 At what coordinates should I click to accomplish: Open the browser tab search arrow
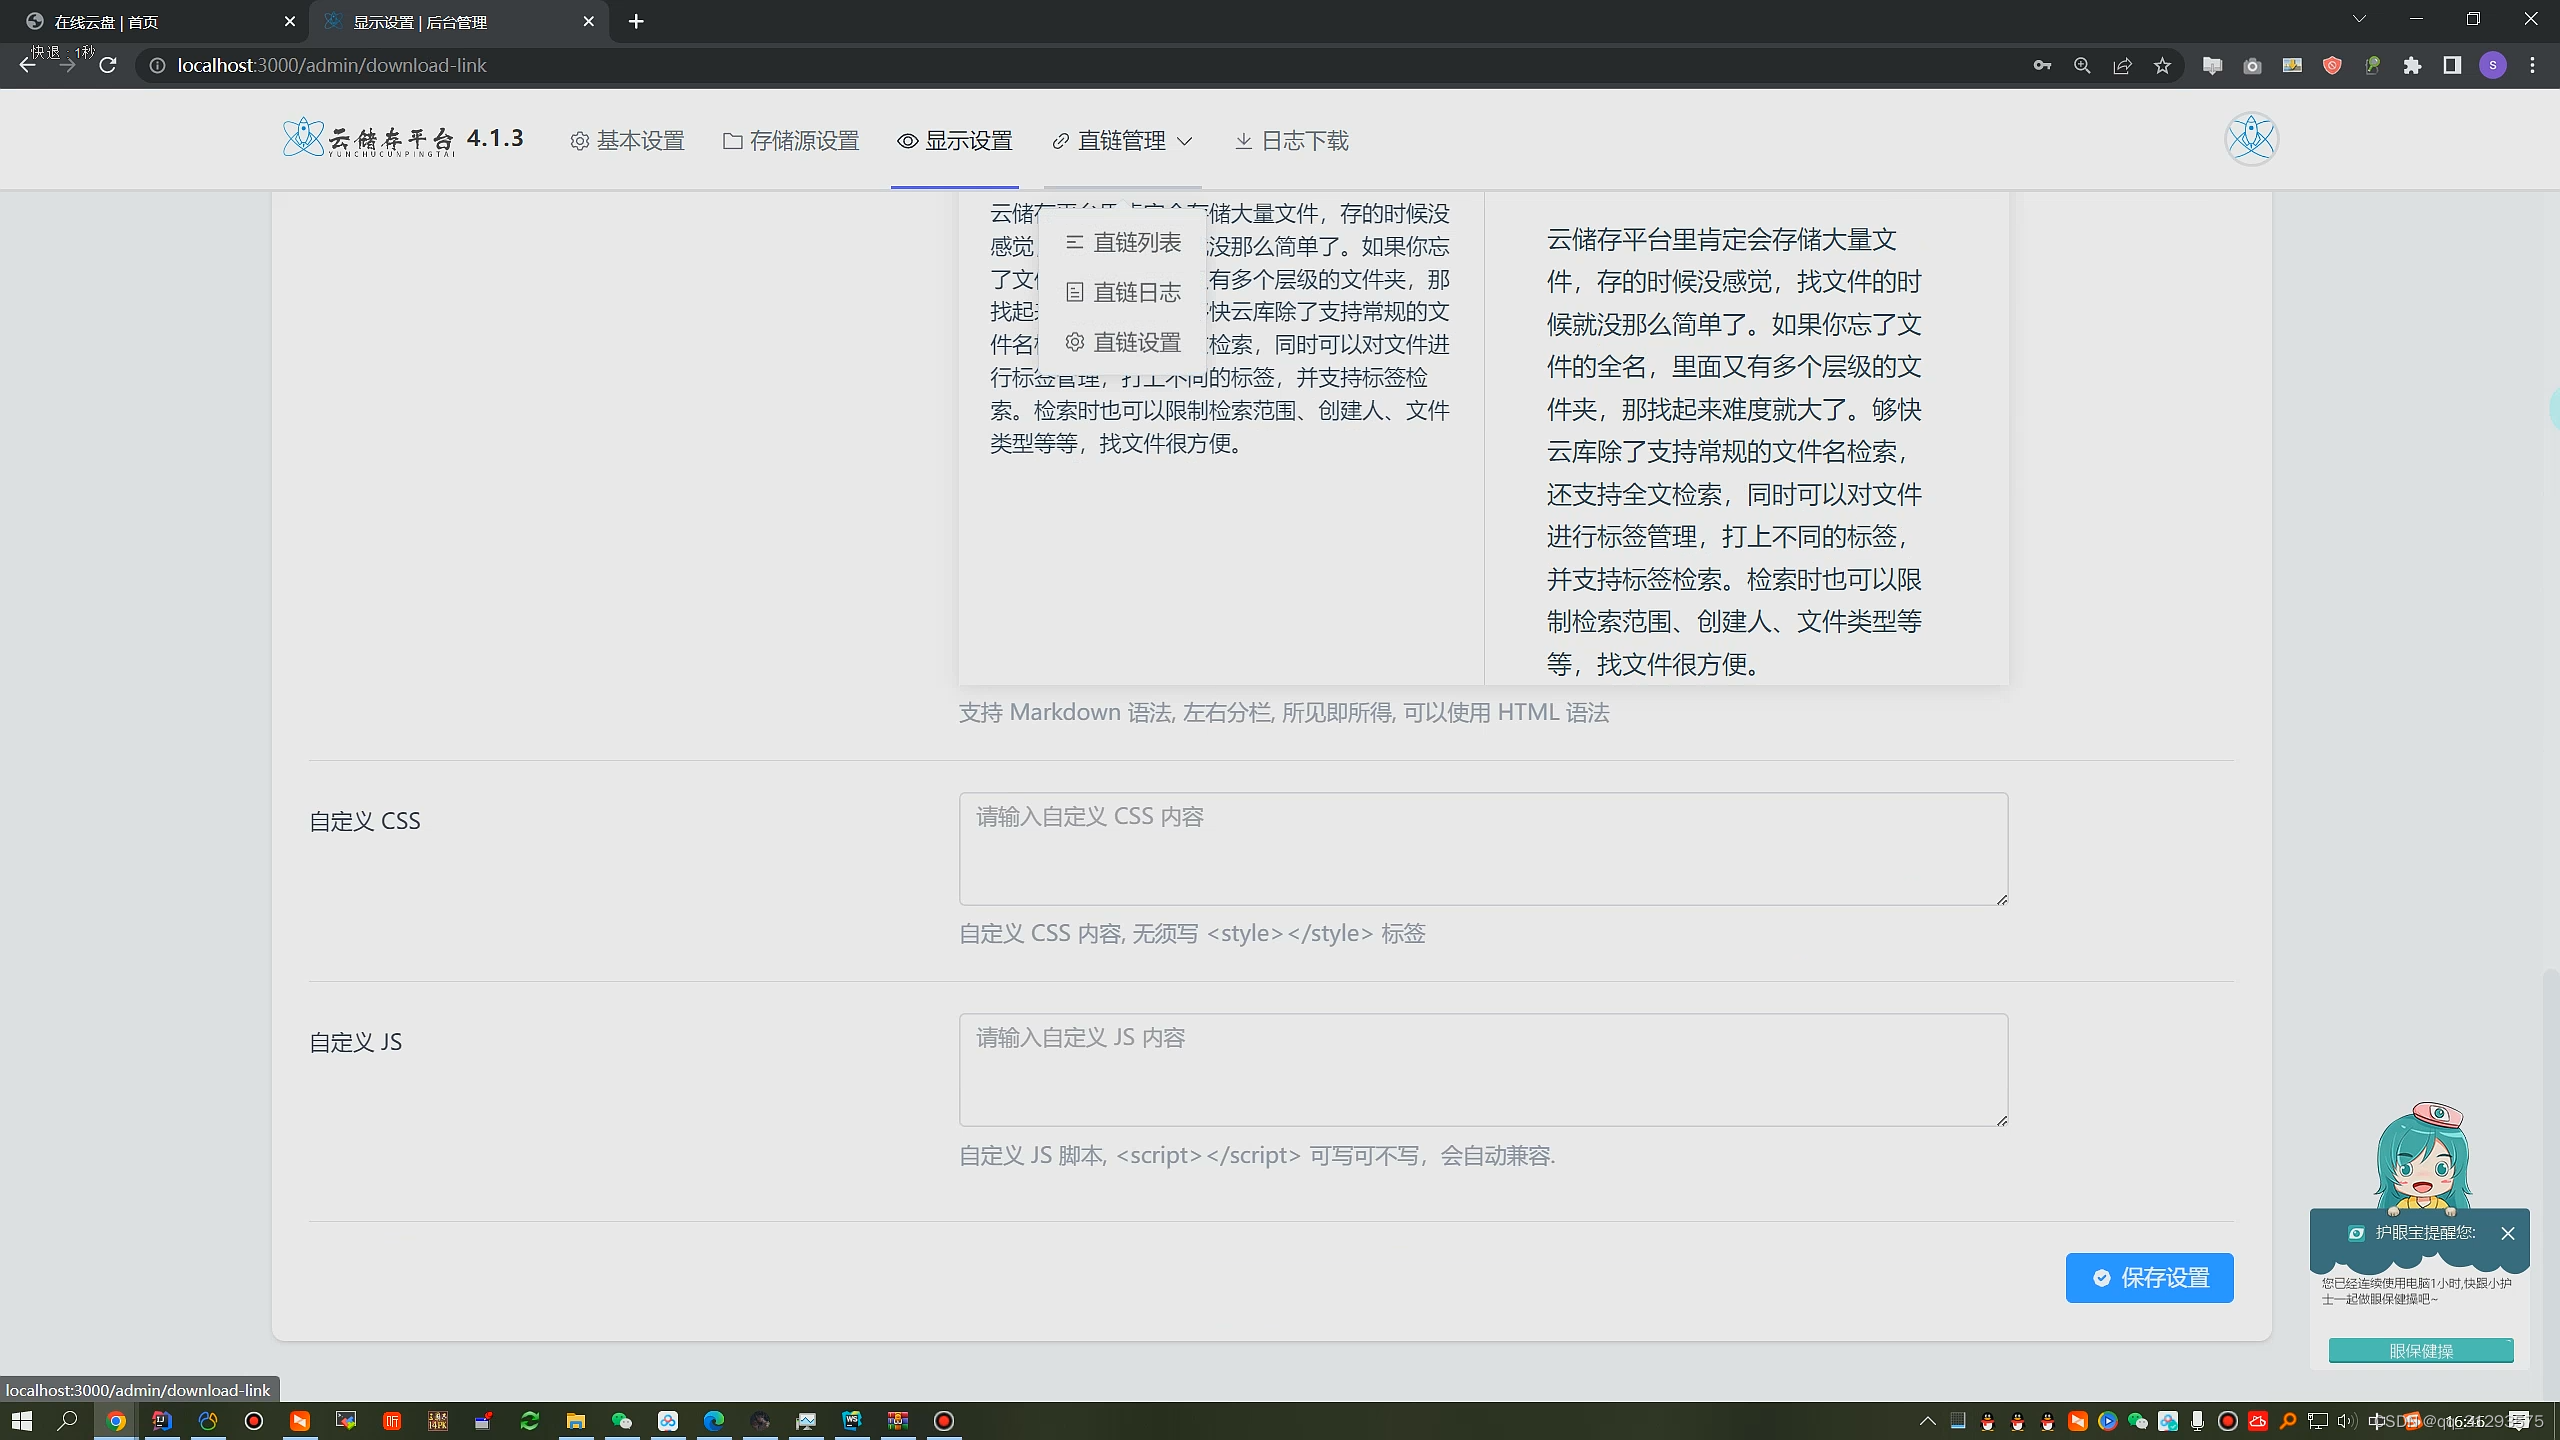point(2359,20)
